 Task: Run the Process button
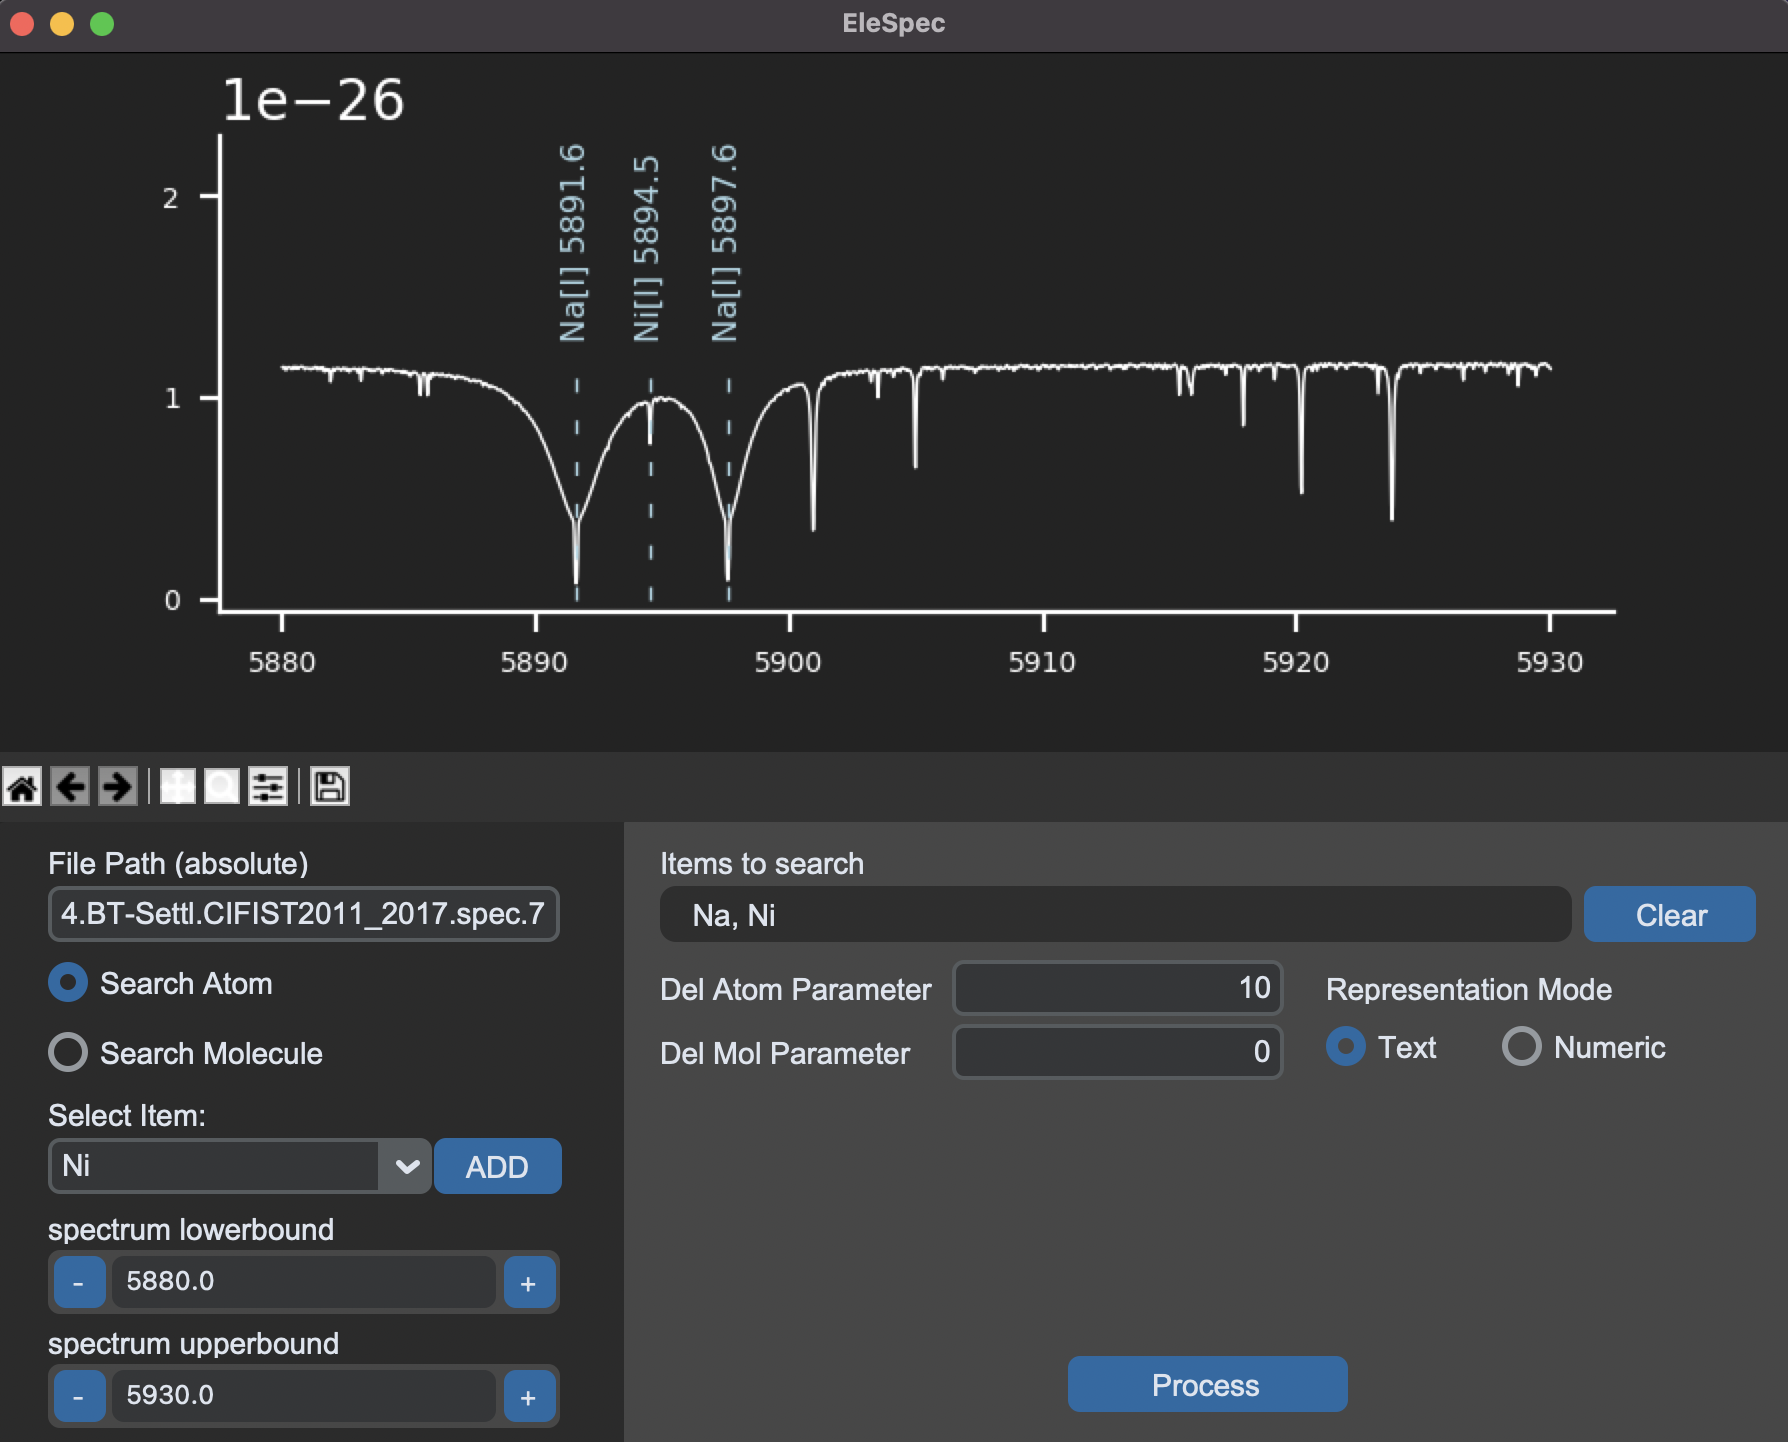tap(1207, 1384)
